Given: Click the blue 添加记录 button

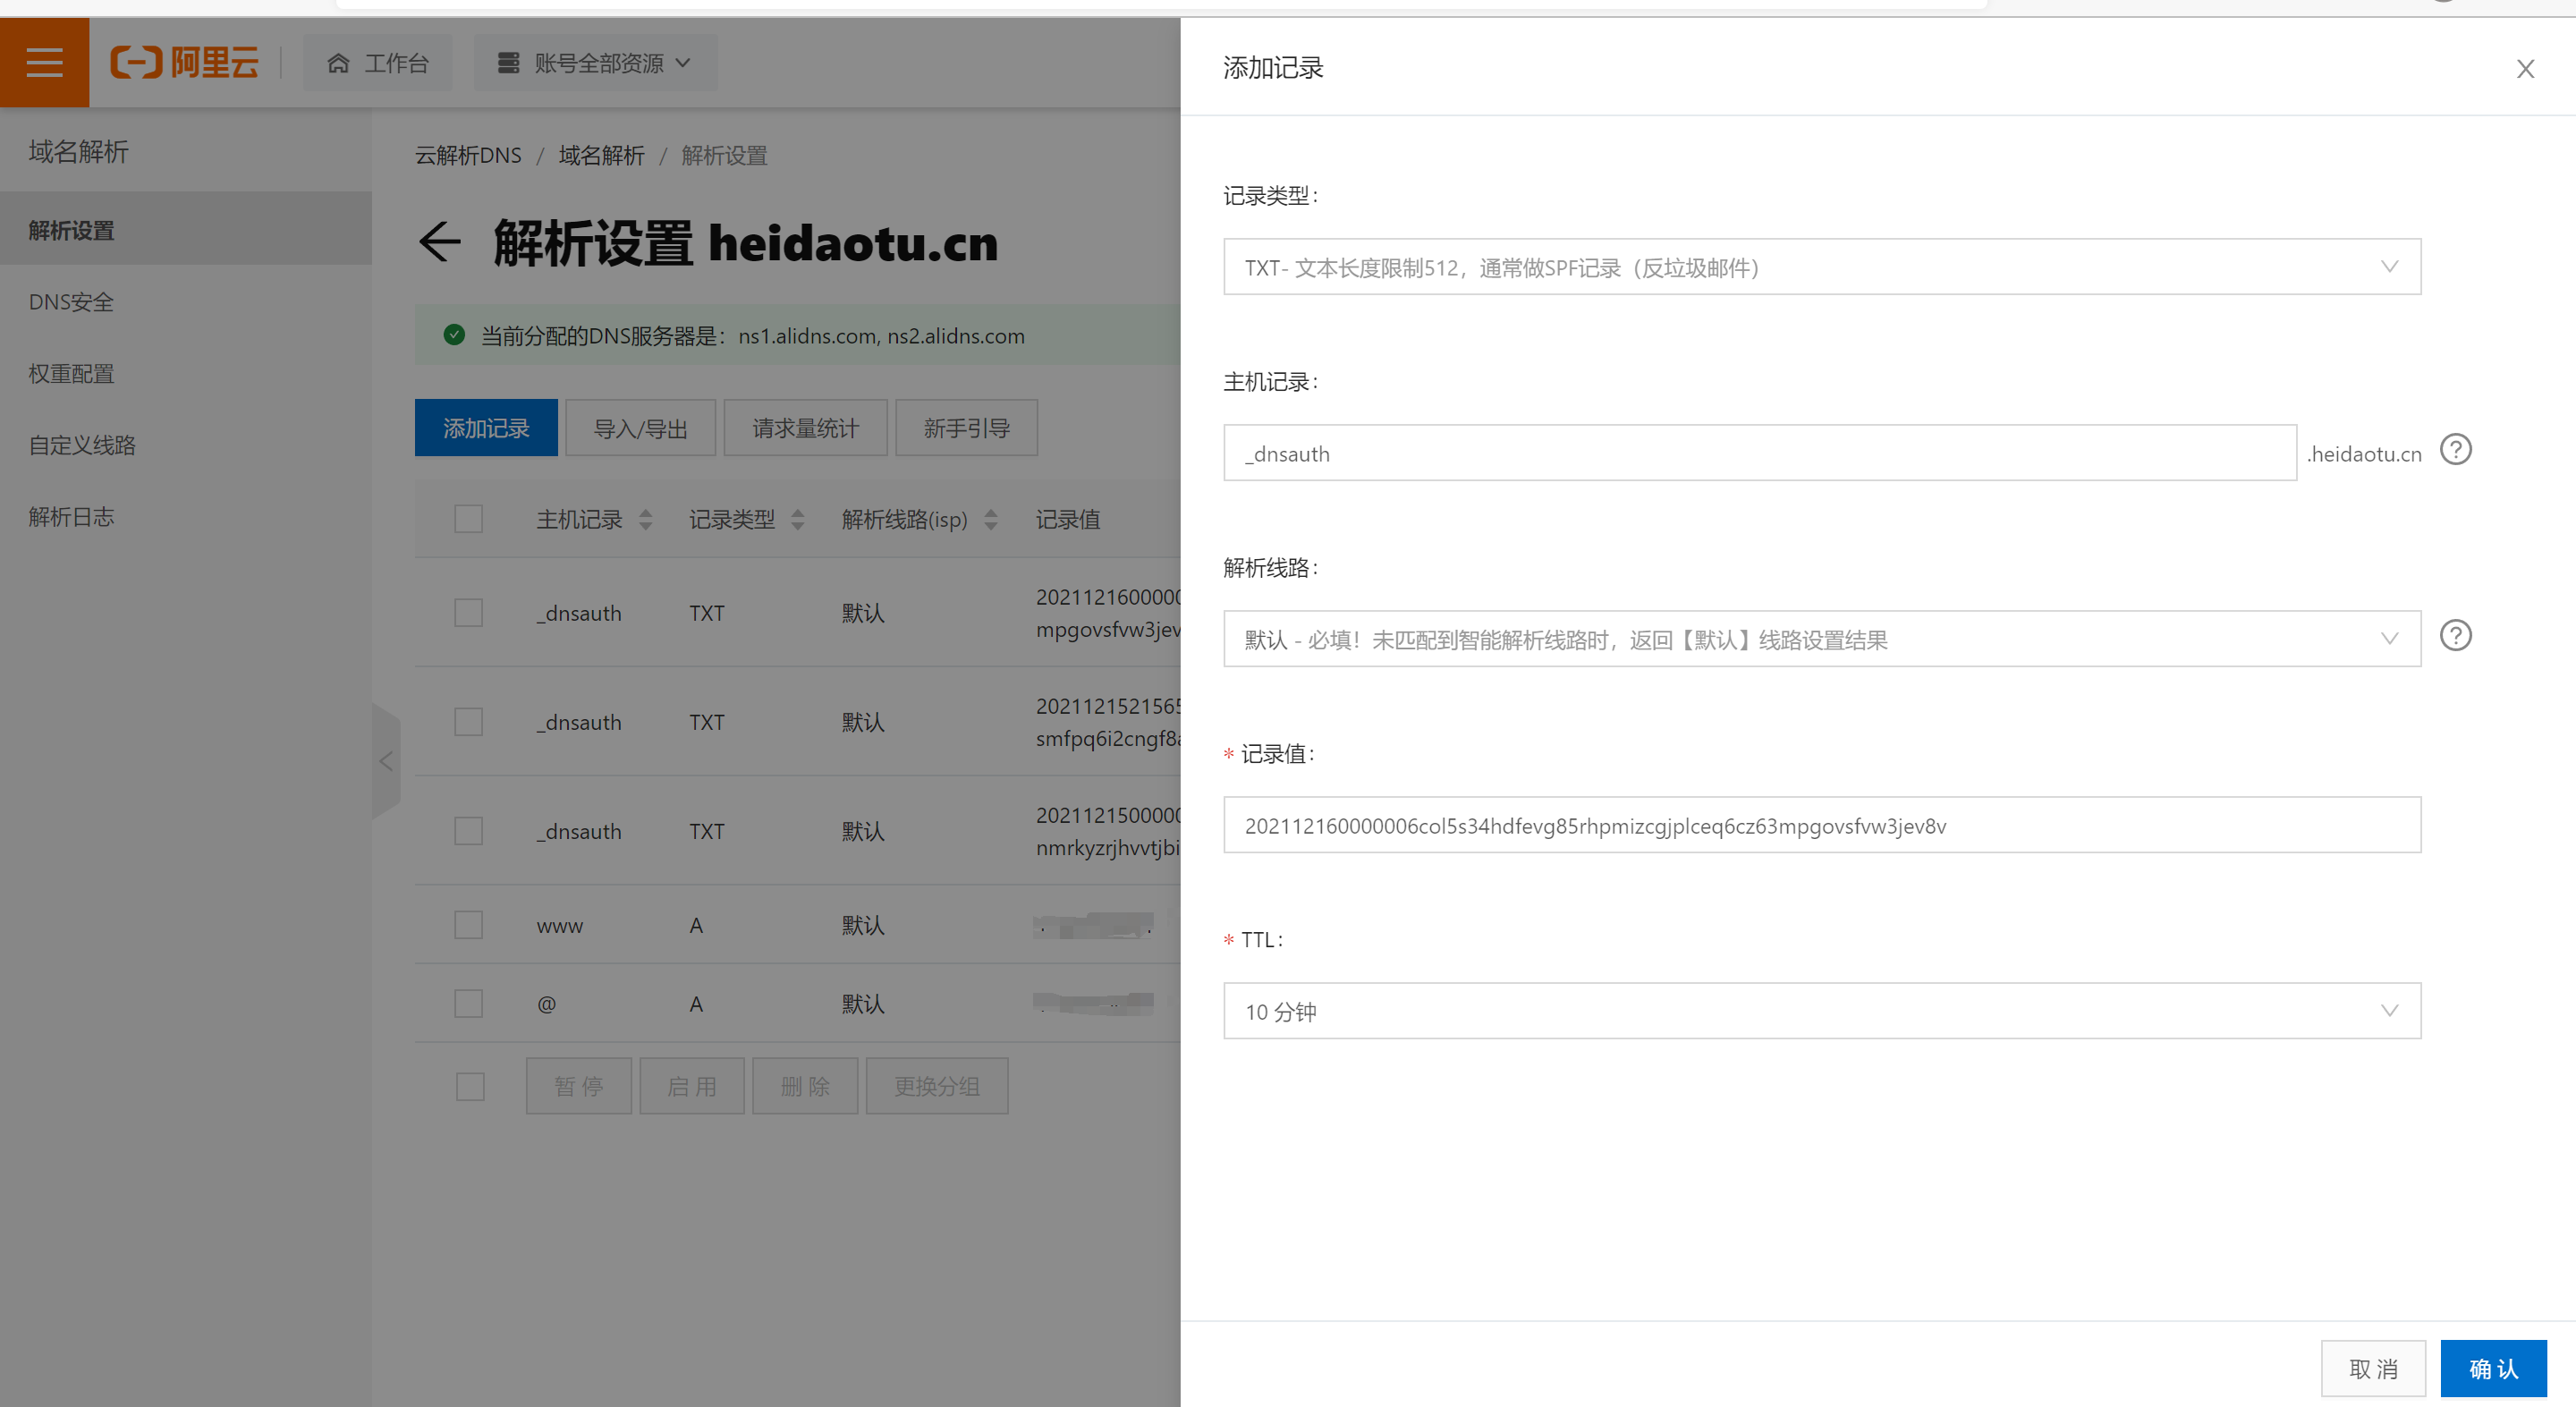Looking at the screenshot, I should click(486, 428).
